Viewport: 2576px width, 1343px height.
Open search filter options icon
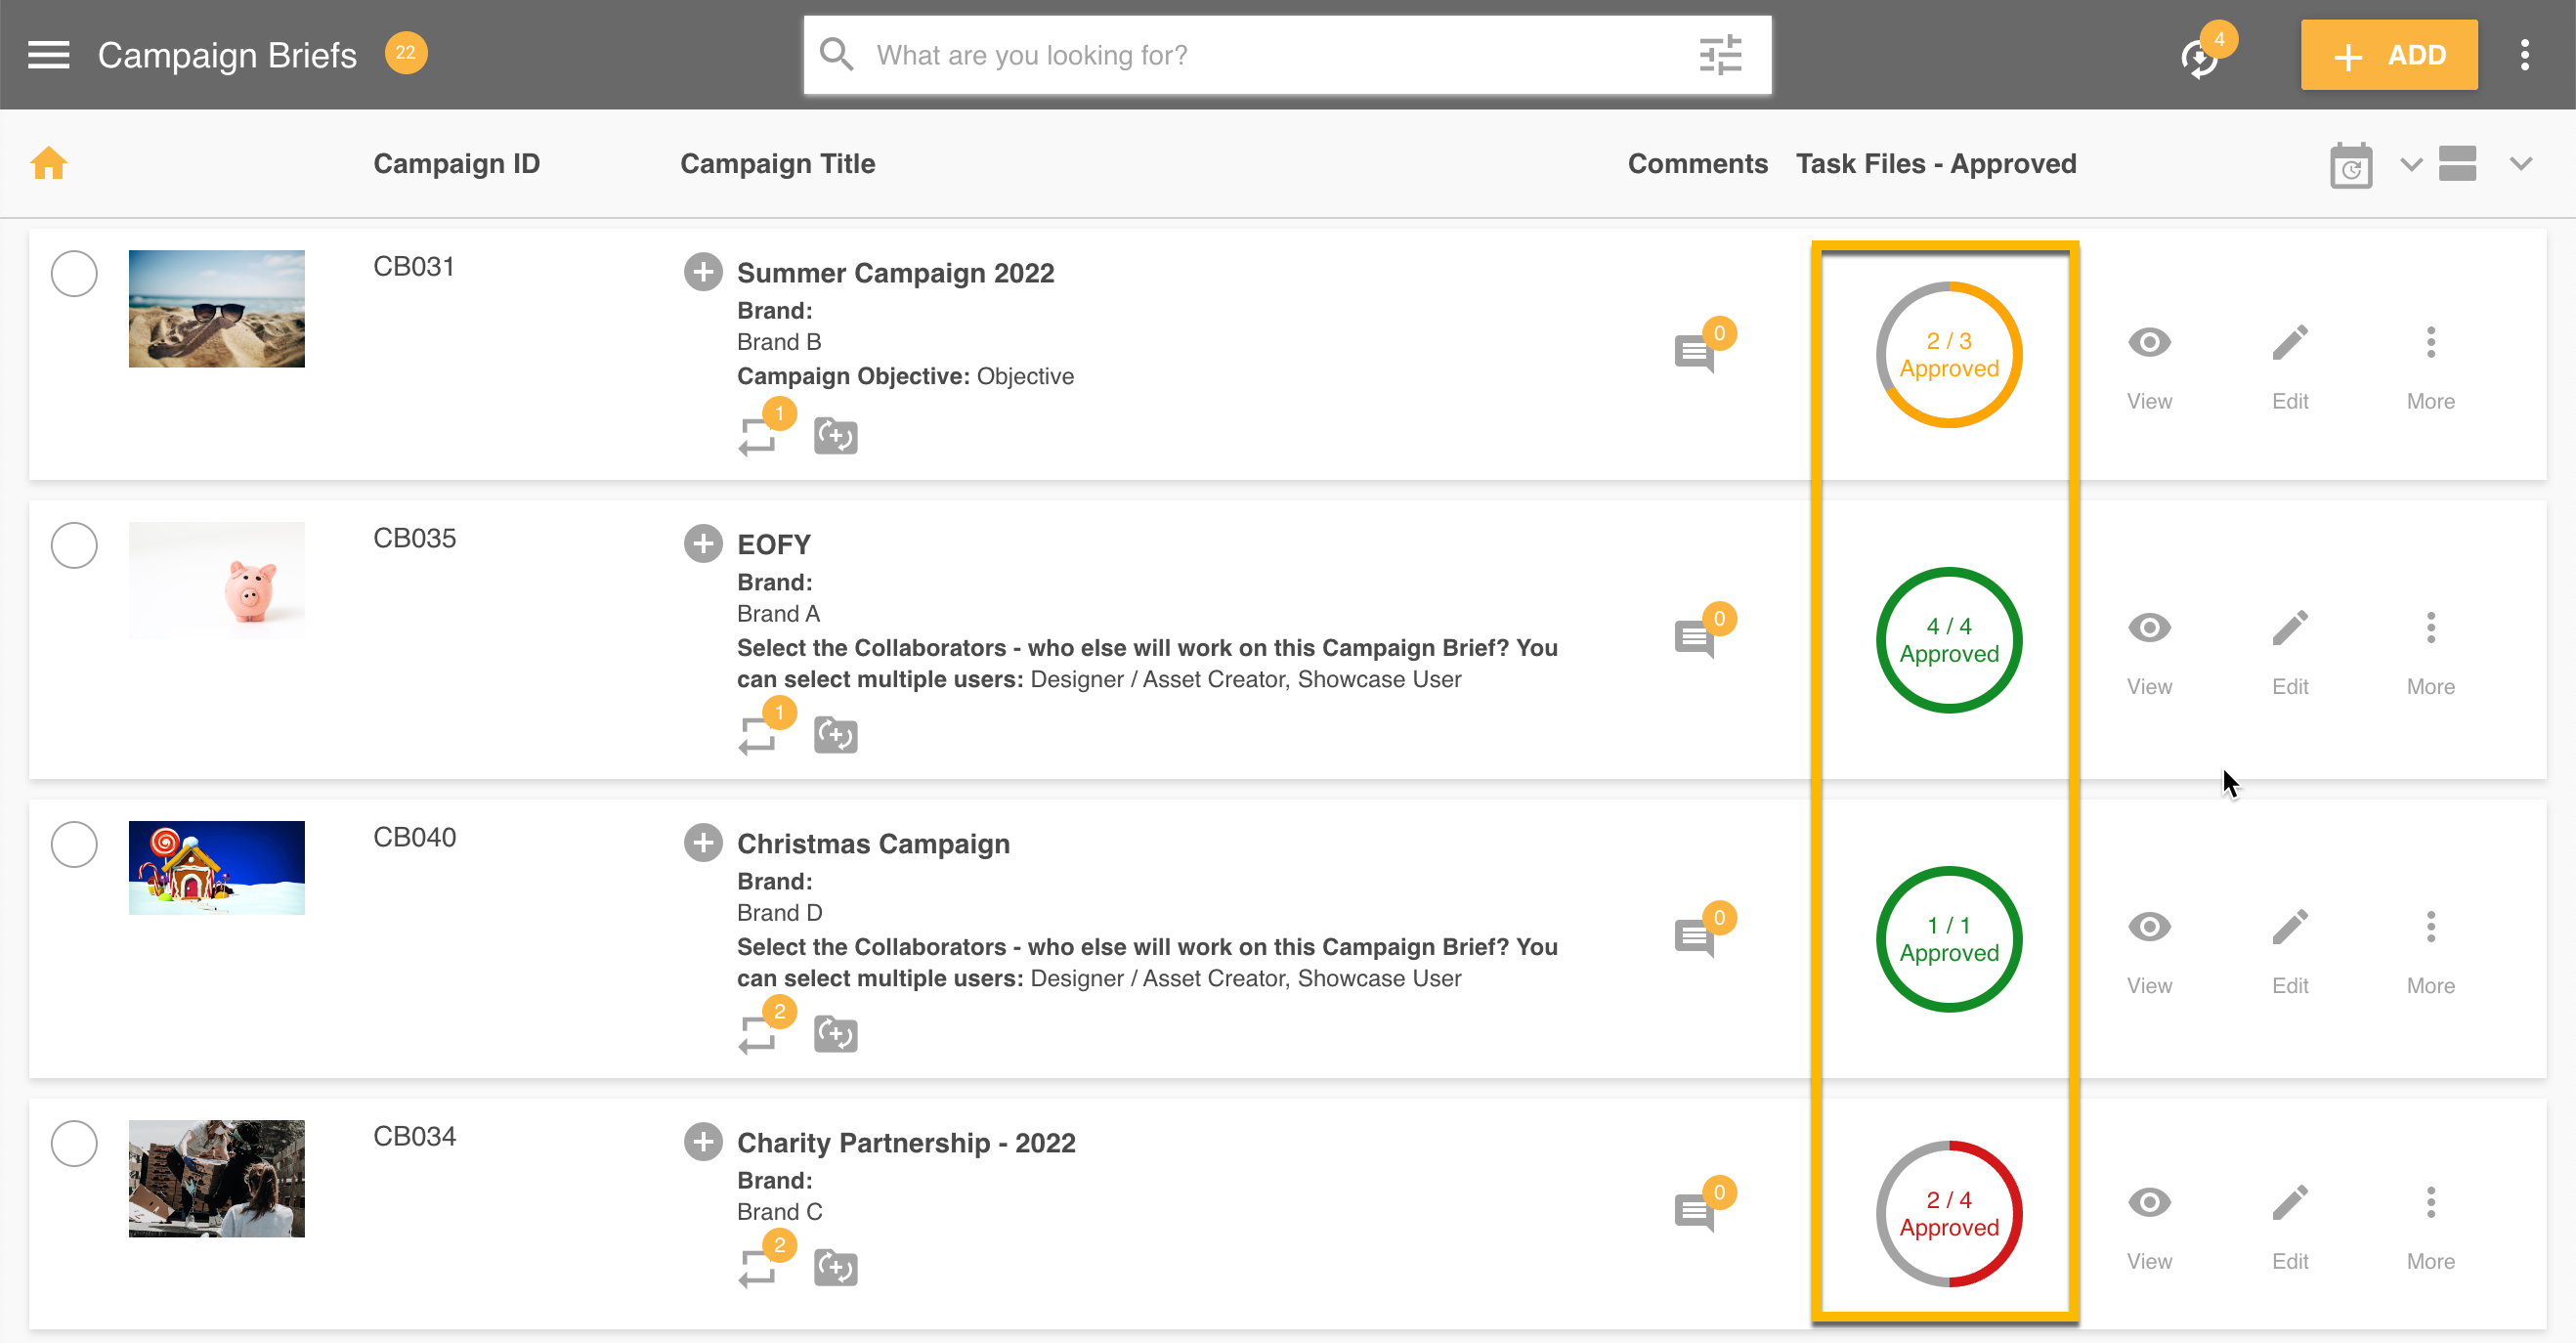(x=1720, y=55)
